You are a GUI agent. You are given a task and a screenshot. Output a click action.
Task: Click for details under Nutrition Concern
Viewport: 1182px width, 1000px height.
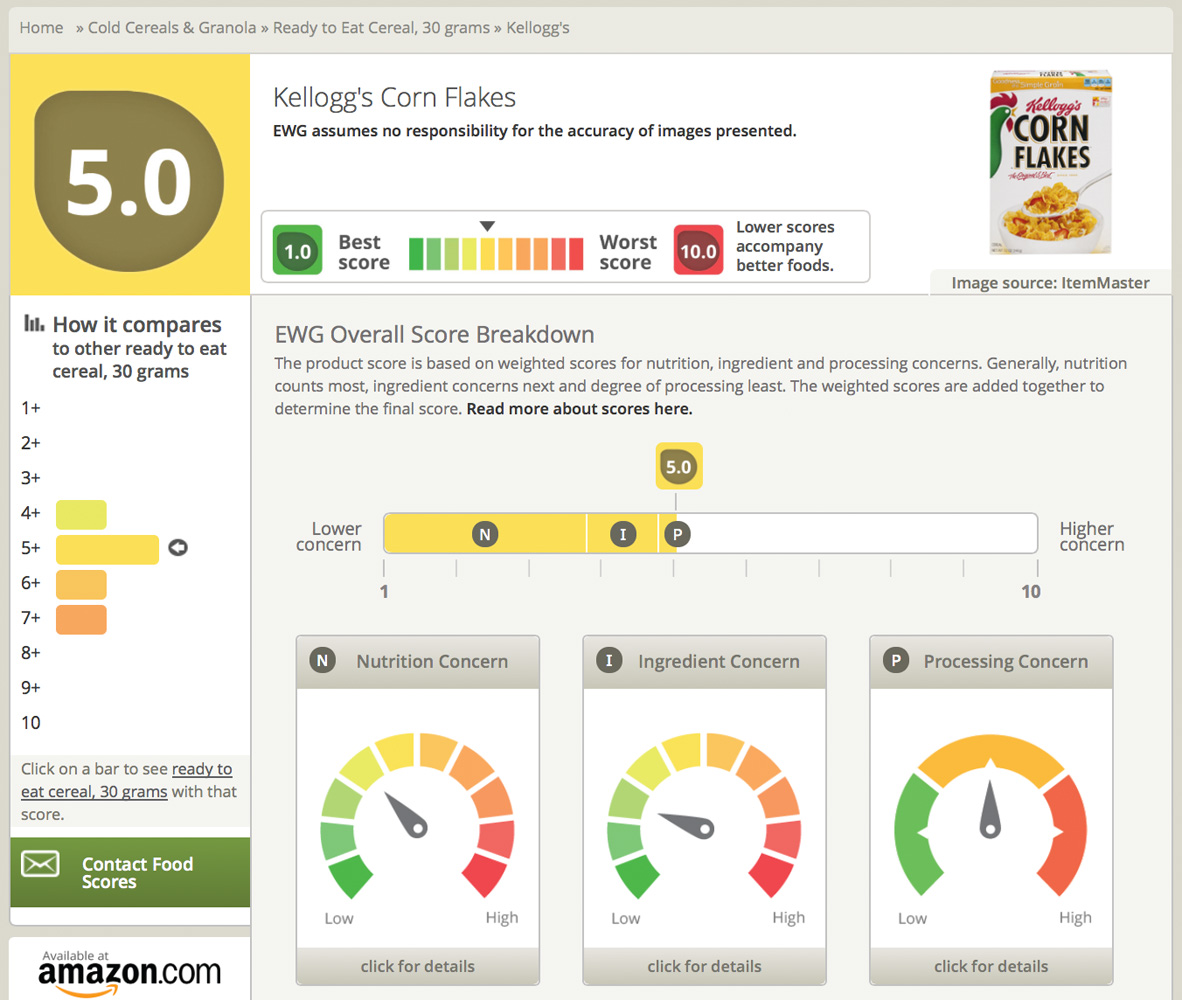pos(418,966)
